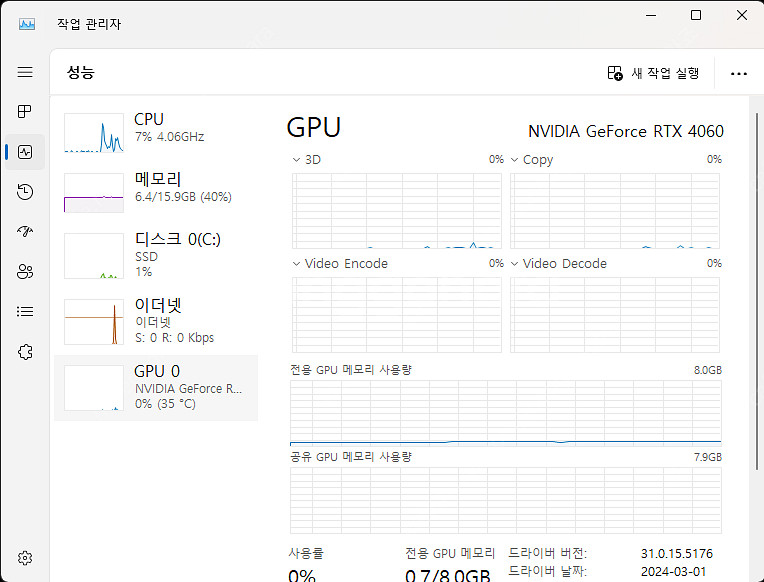Click the 전용 GPU 메모리 사용량 graph
This screenshot has width=764, height=582.
506,413
